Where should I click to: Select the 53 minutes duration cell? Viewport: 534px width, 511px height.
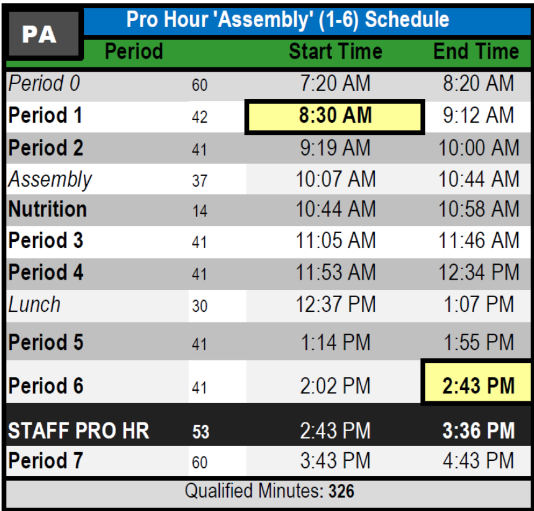201,432
